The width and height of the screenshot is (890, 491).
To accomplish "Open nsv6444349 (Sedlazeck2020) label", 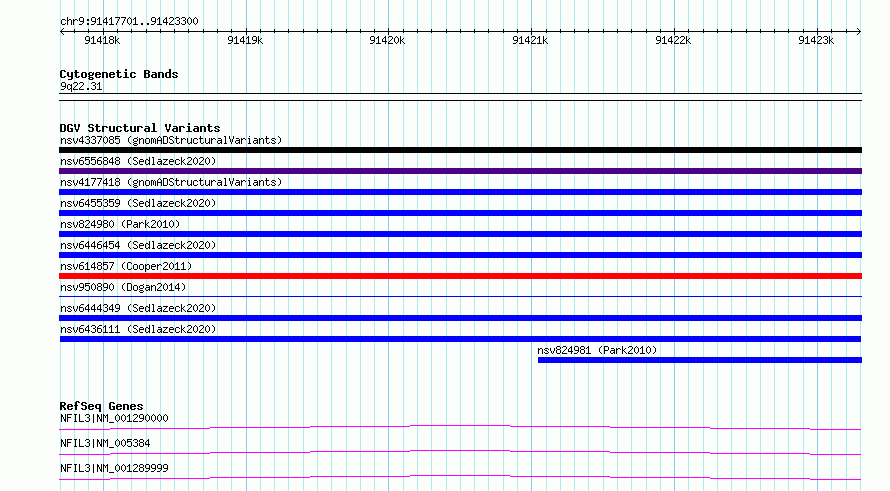I will (138, 308).
